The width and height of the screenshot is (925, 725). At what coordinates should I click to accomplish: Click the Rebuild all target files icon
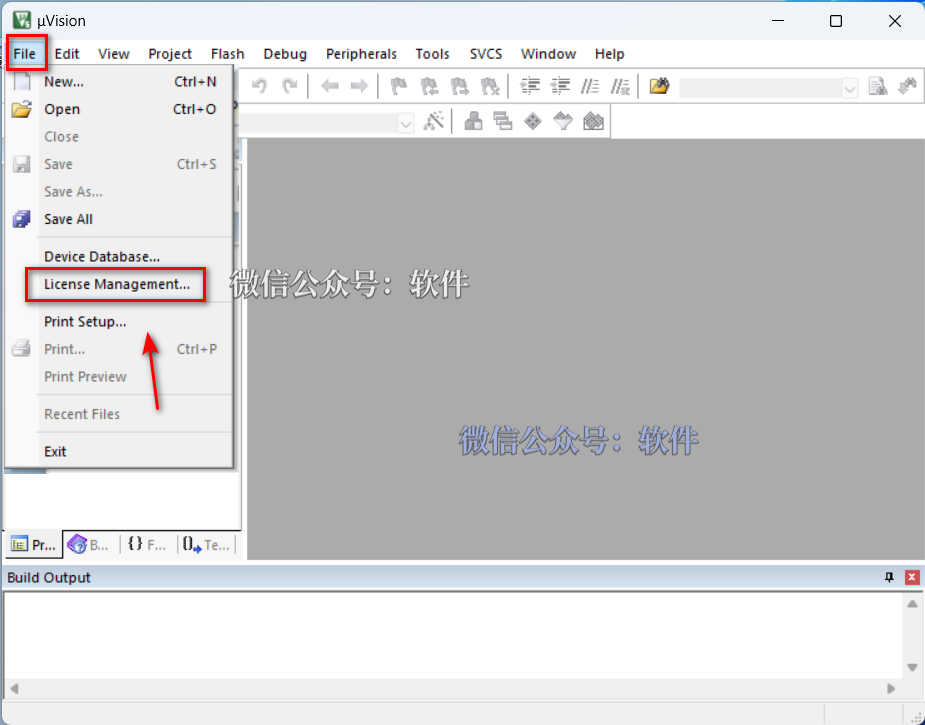pos(533,121)
